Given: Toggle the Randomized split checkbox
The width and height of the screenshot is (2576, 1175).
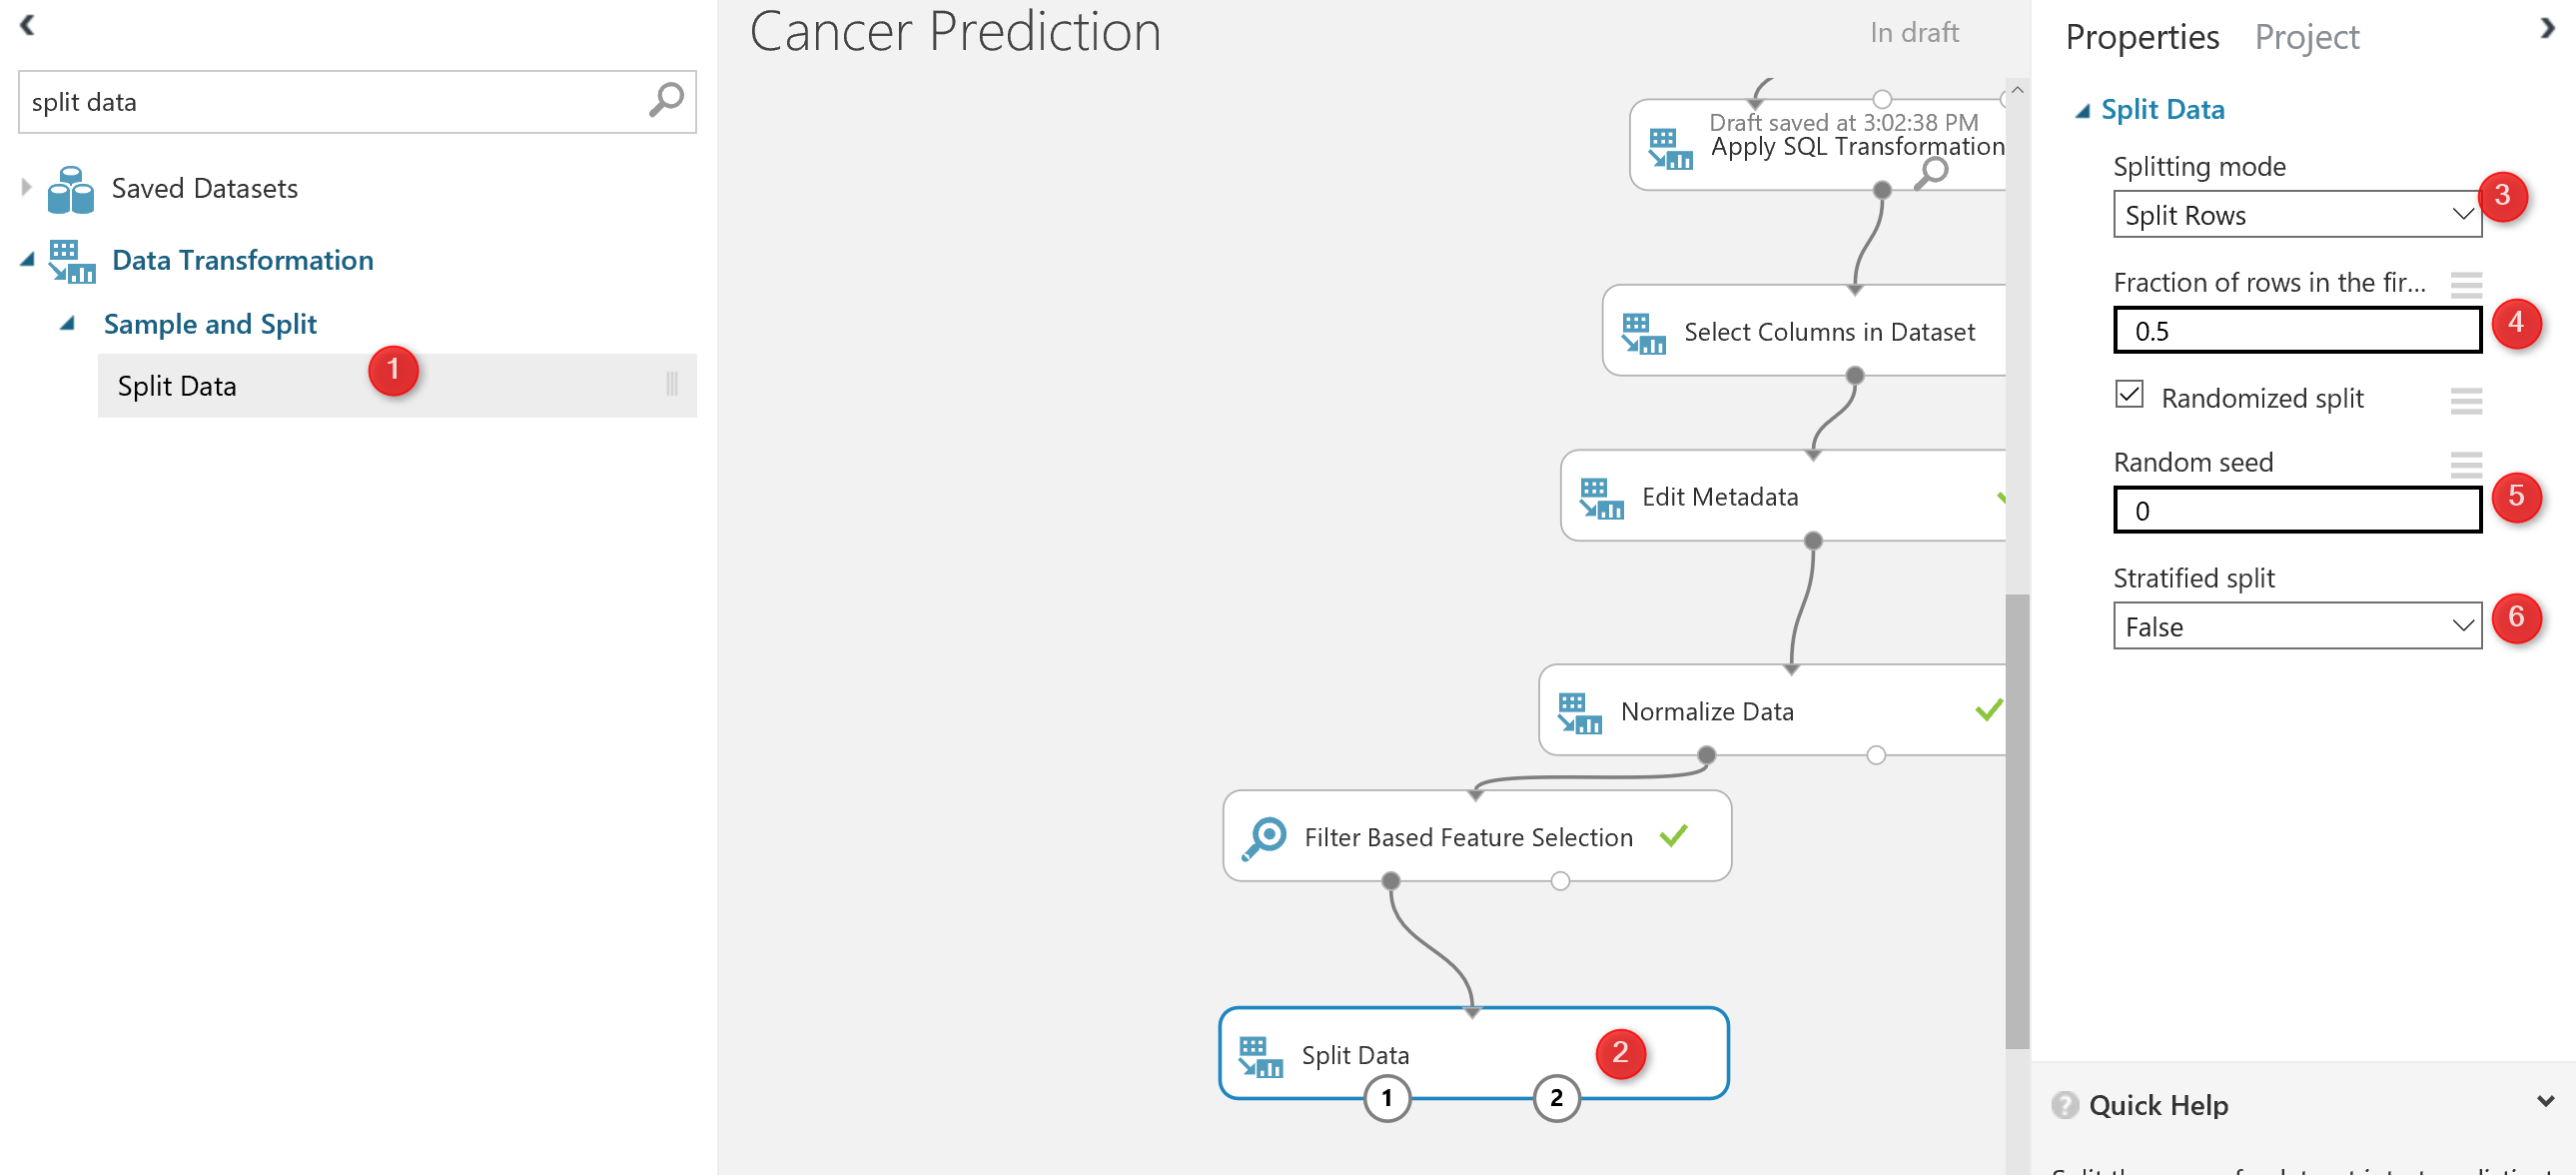Looking at the screenshot, I should click(x=2129, y=395).
